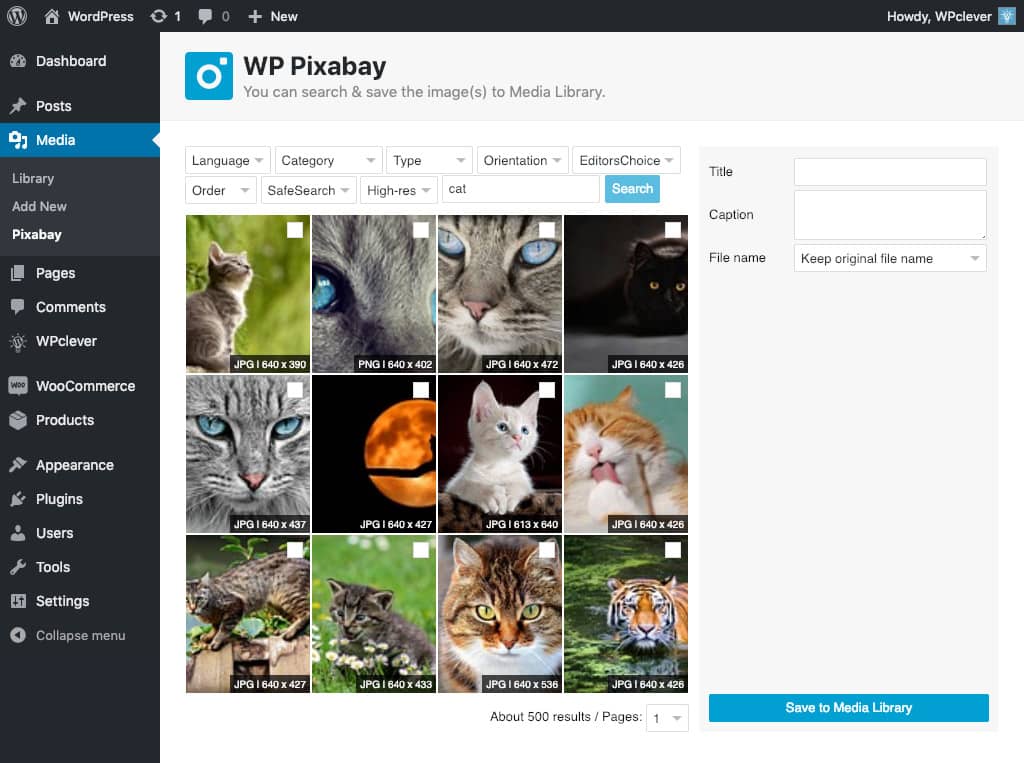
Task: Click the plus New icon in the admin bar
Action: click(x=255, y=16)
